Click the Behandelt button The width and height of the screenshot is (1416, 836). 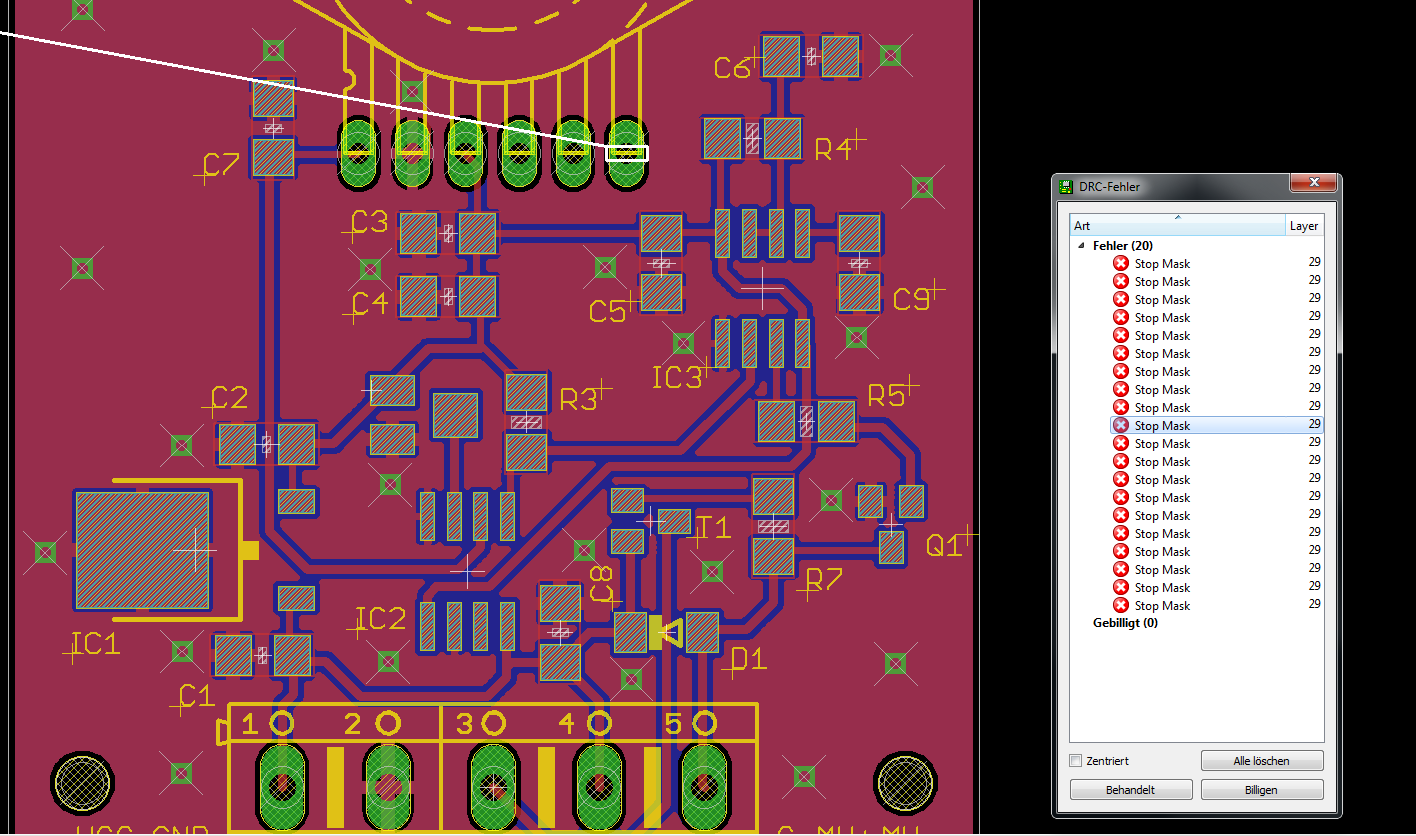coord(1130,789)
